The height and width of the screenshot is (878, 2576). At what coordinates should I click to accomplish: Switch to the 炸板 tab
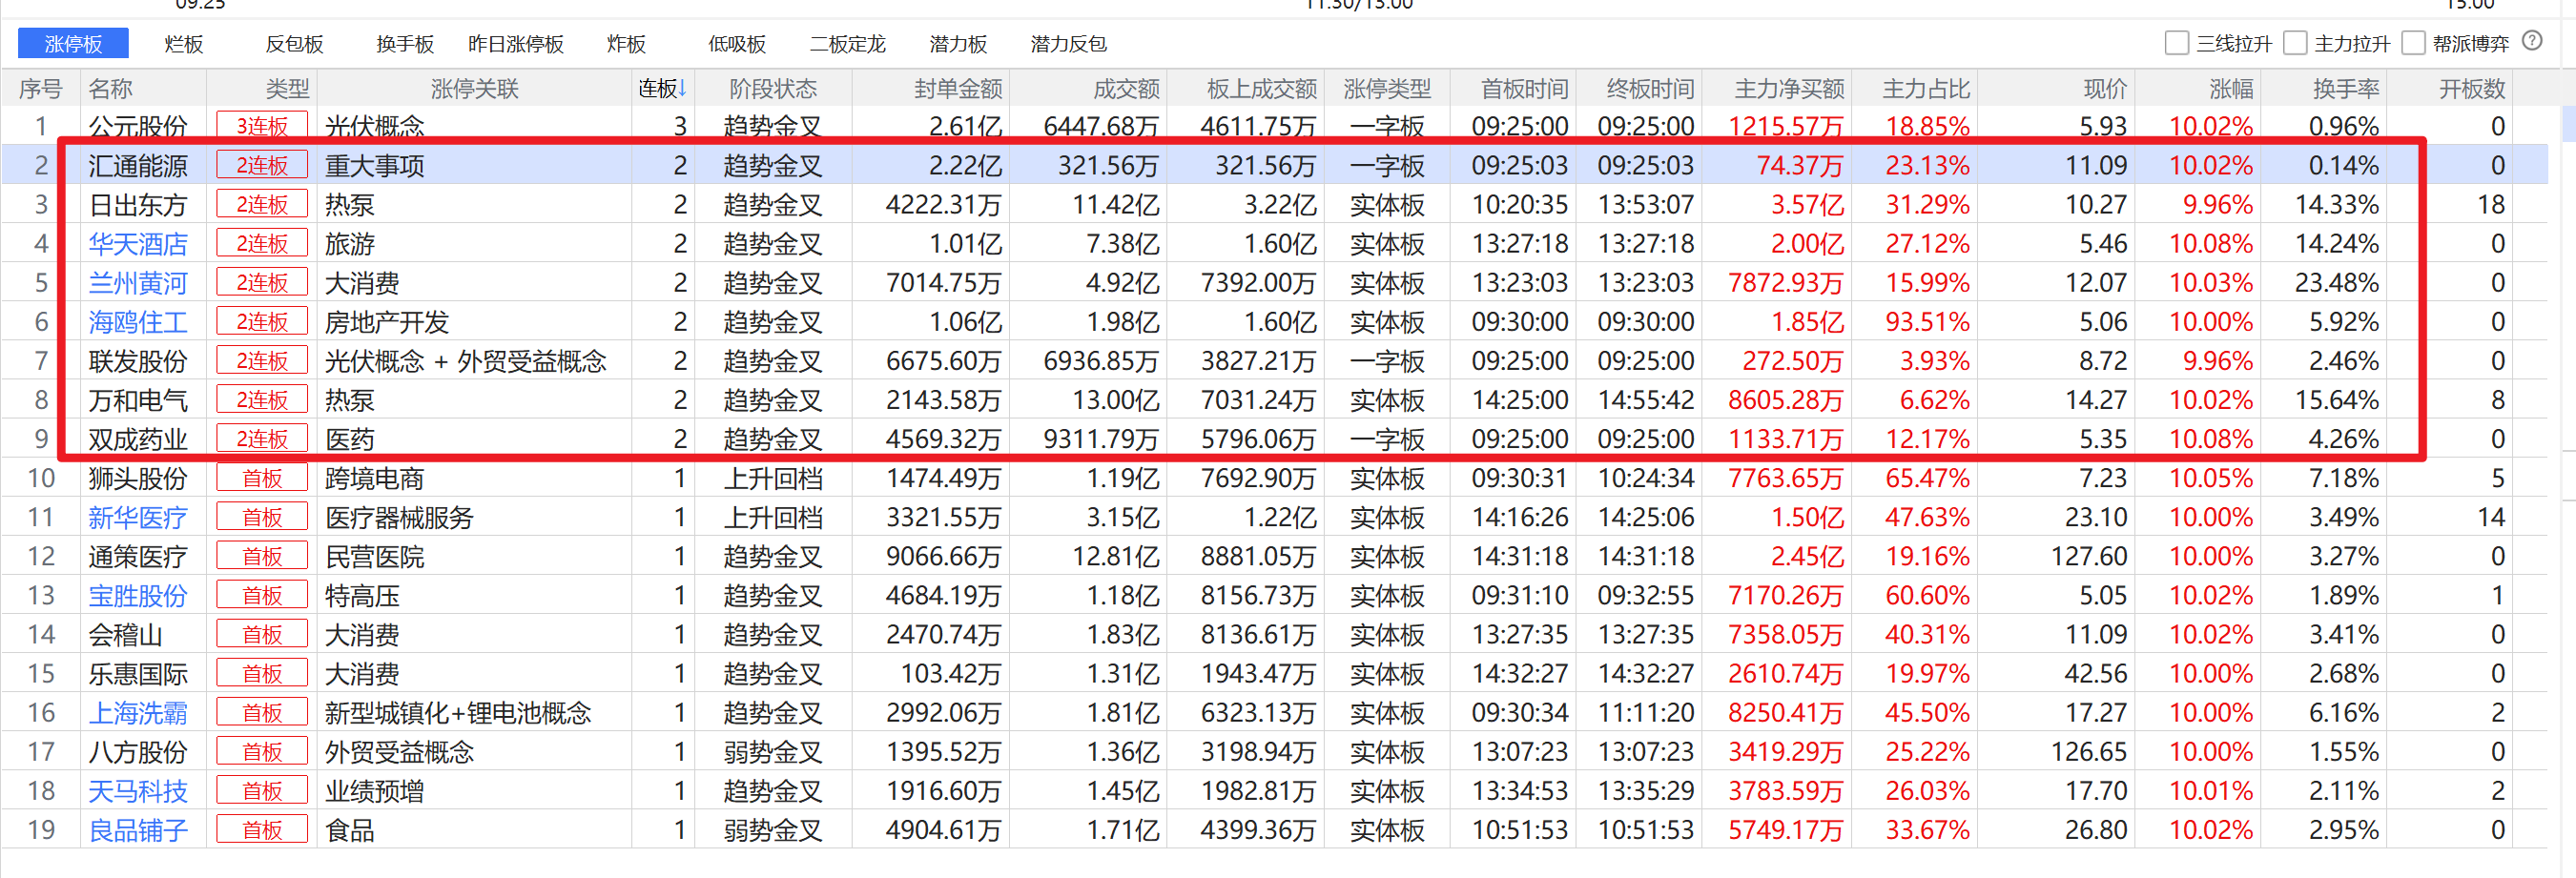click(627, 44)
